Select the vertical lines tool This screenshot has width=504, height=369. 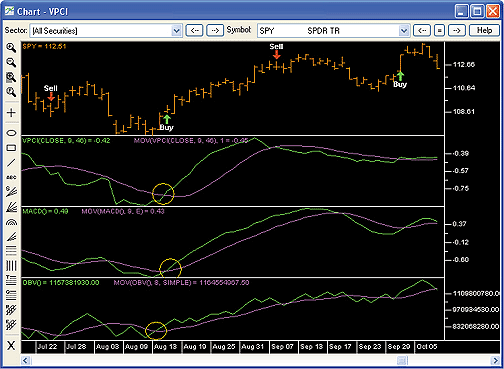(x=11, y=266)
